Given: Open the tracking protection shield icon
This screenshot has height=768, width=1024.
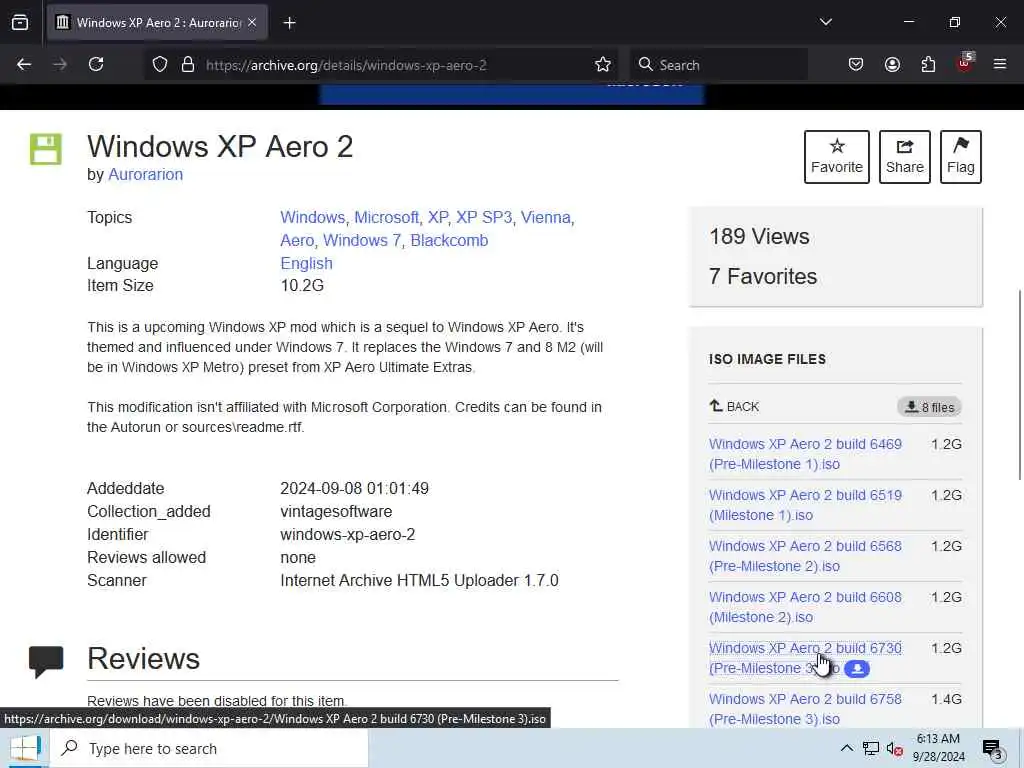Looking at the screenshot, I should [x=160, y=64].
